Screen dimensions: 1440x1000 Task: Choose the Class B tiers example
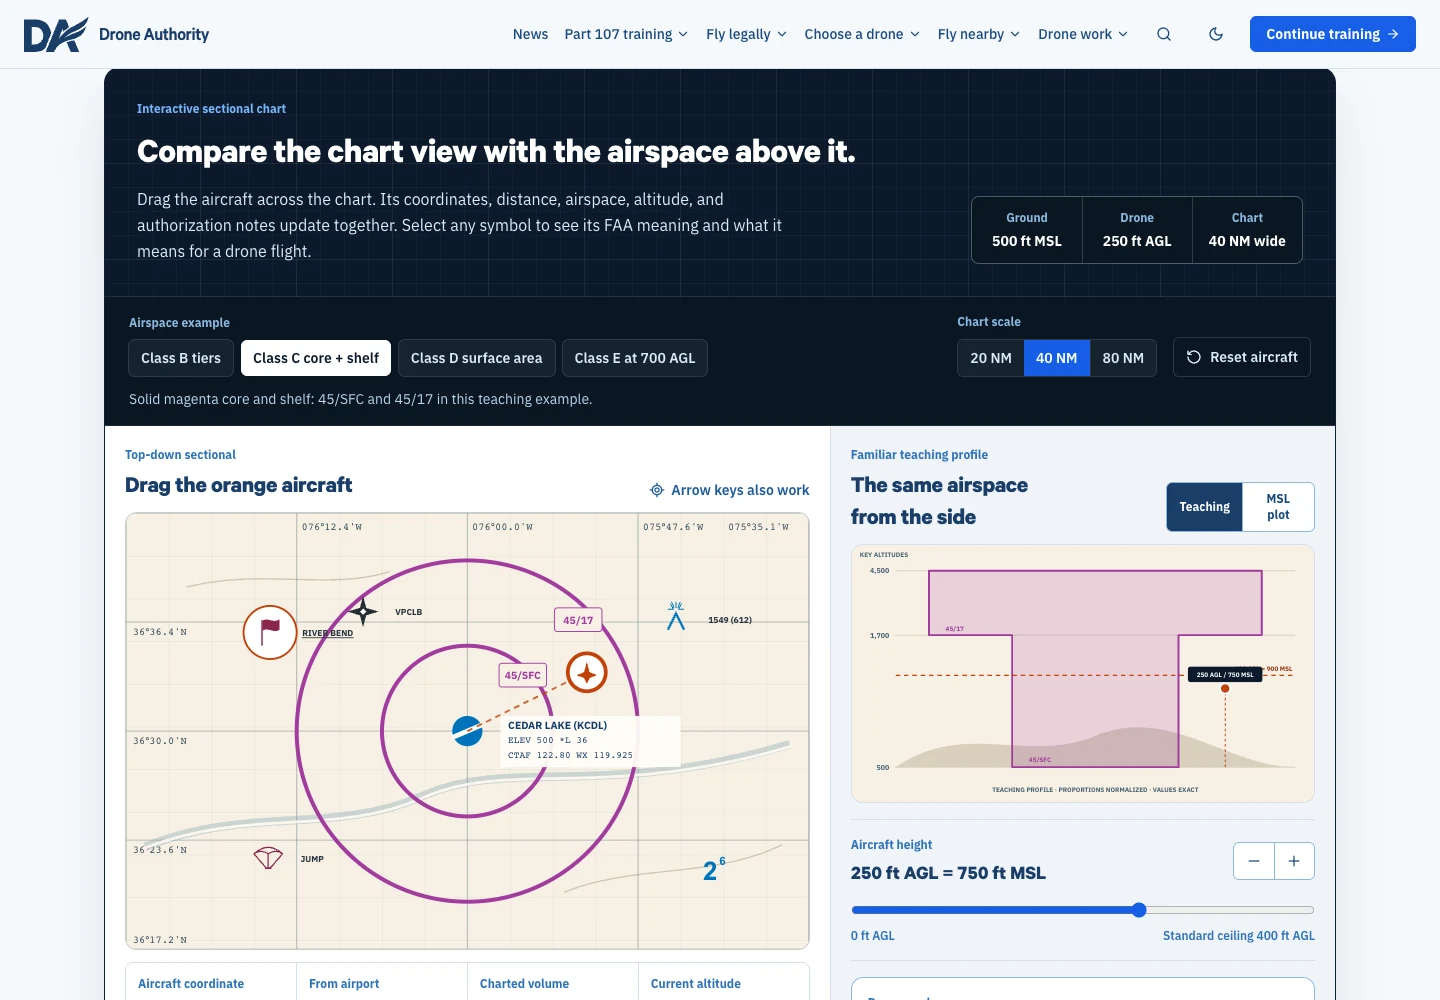[181, 358]
